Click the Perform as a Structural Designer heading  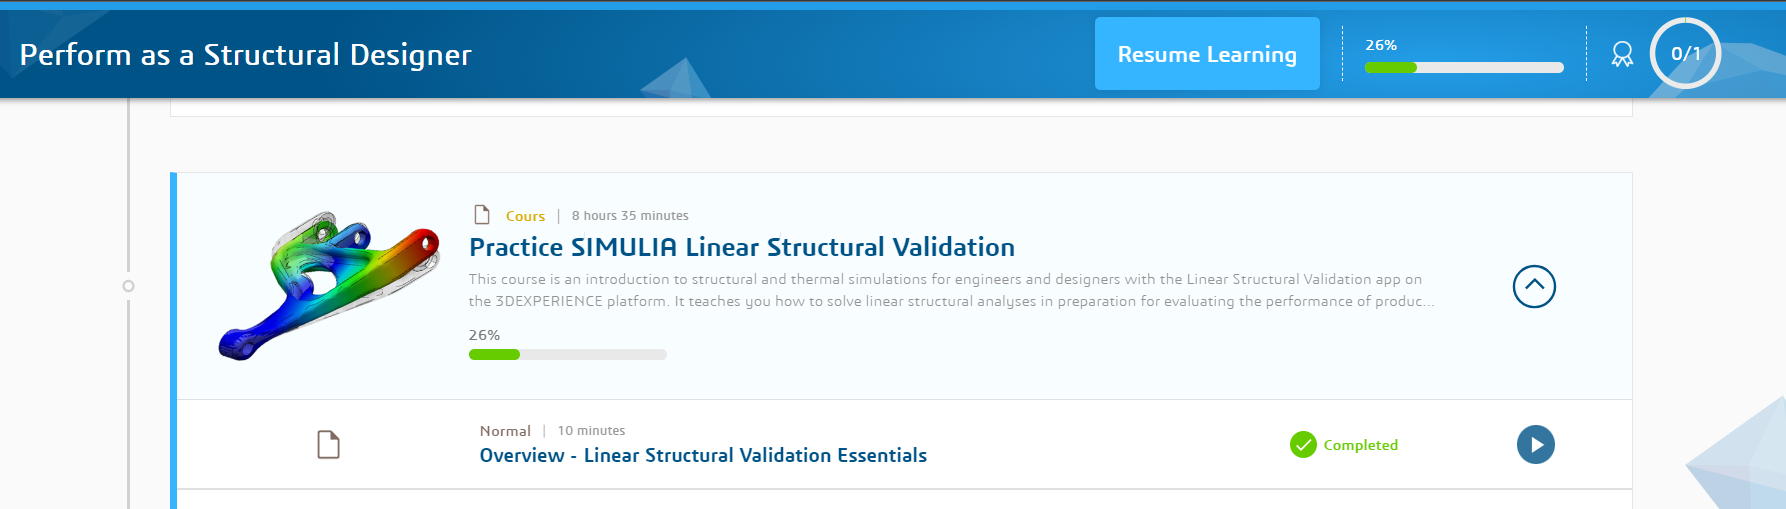[245, 55]
